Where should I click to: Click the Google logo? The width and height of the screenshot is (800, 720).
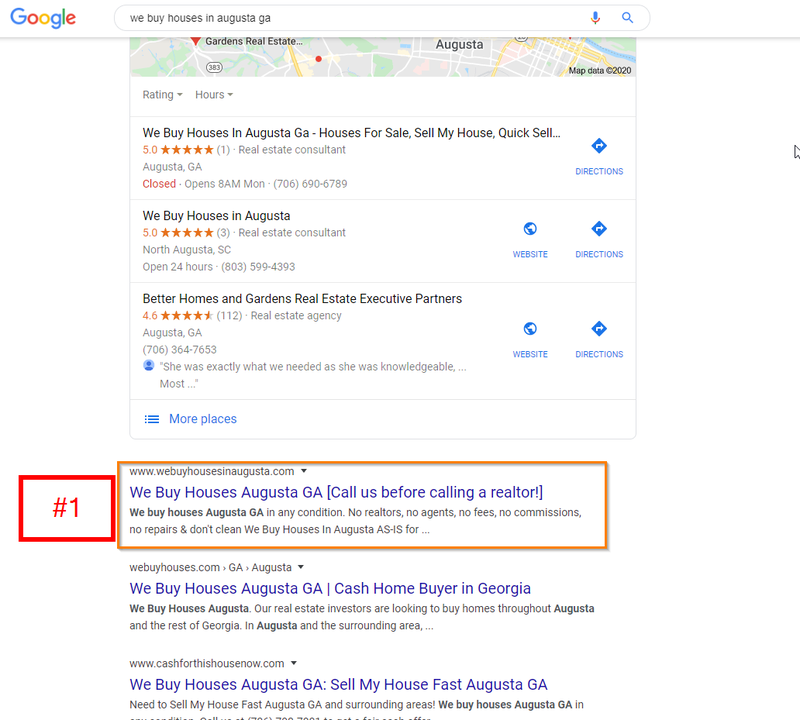pos(43,18)
